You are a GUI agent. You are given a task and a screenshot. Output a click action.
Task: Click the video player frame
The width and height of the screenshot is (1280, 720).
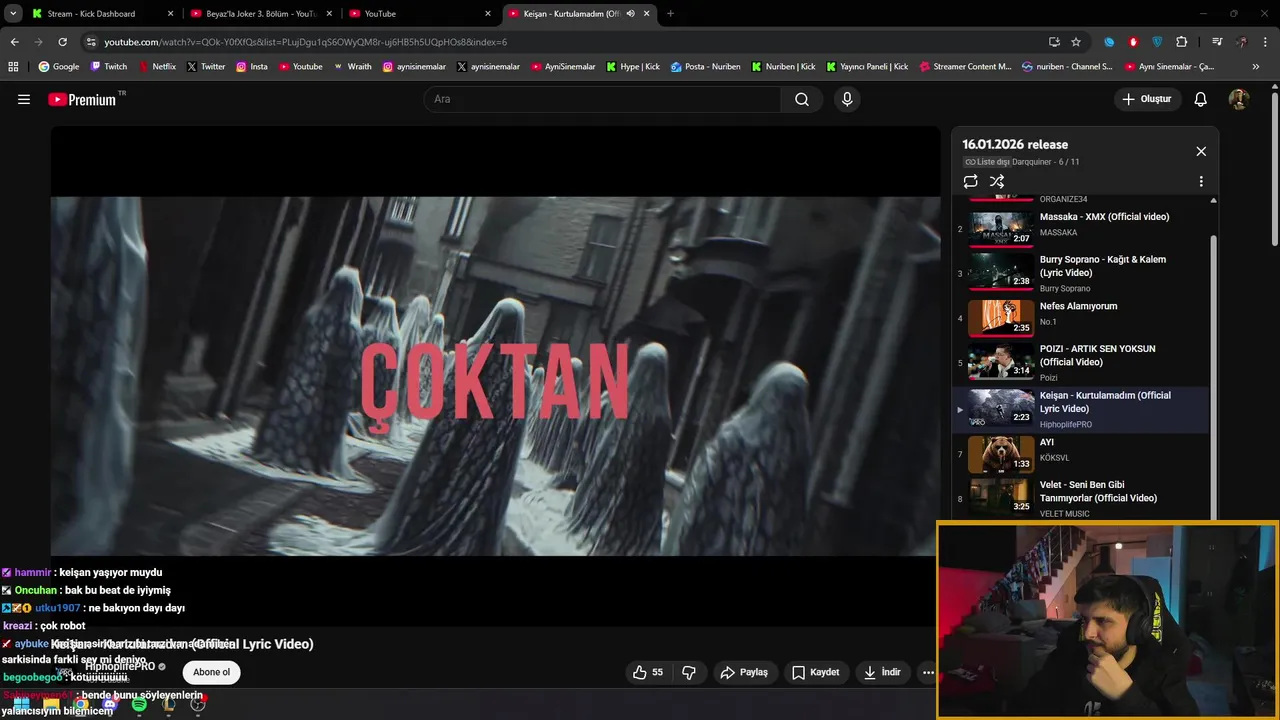(495, 375)
